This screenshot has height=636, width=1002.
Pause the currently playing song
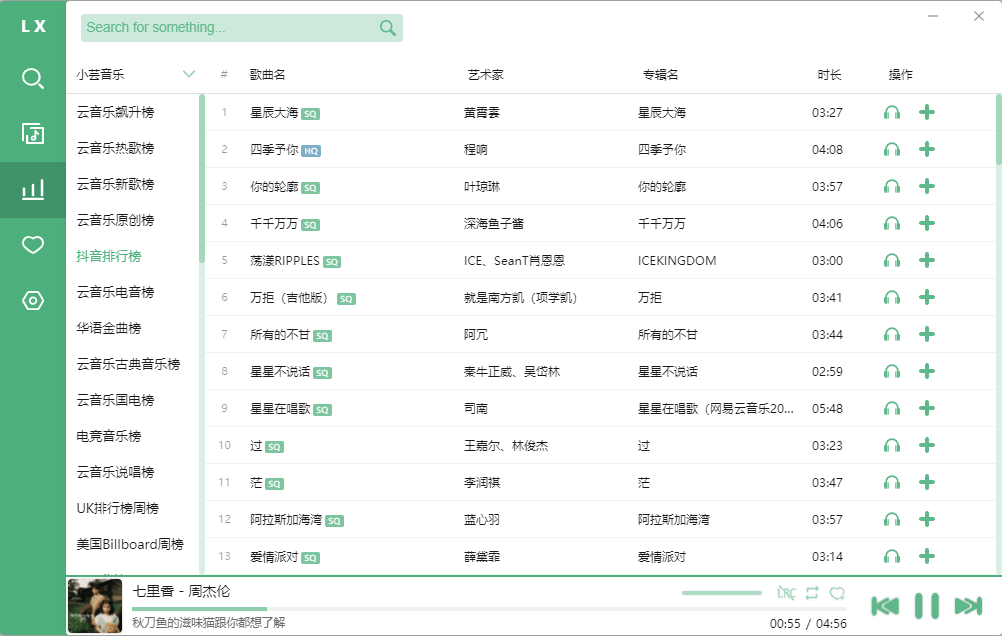(926, 604)
